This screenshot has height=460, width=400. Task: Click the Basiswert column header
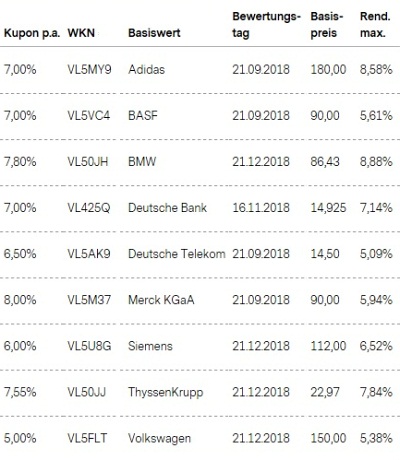154,33
